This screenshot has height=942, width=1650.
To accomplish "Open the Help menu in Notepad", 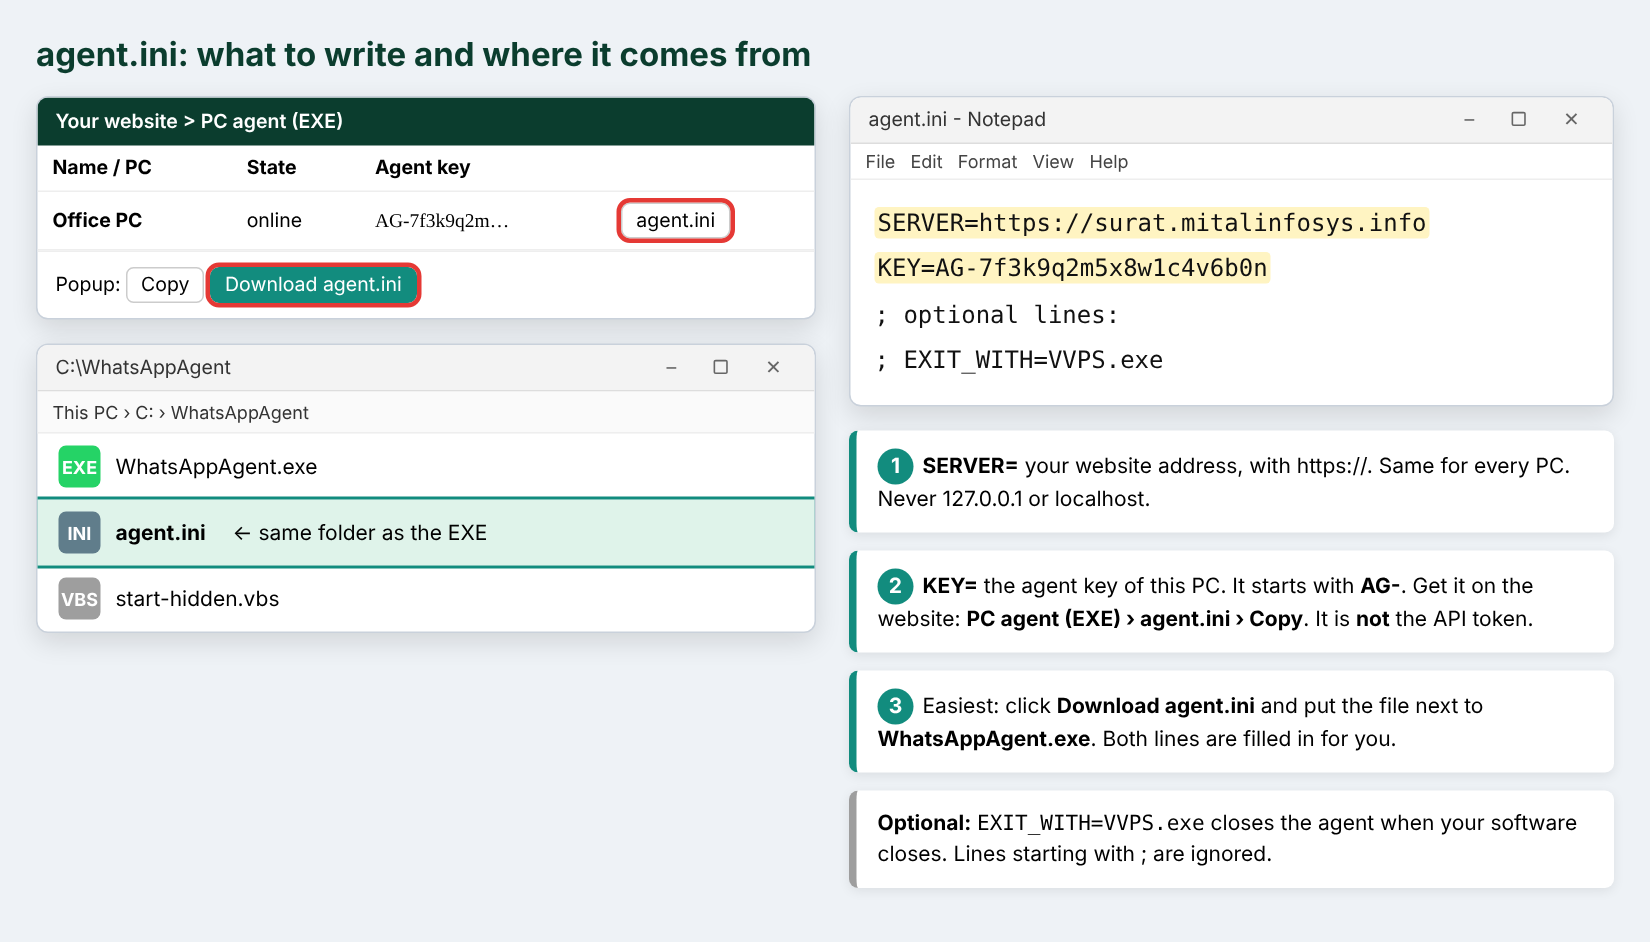I will coord(1108,162).
